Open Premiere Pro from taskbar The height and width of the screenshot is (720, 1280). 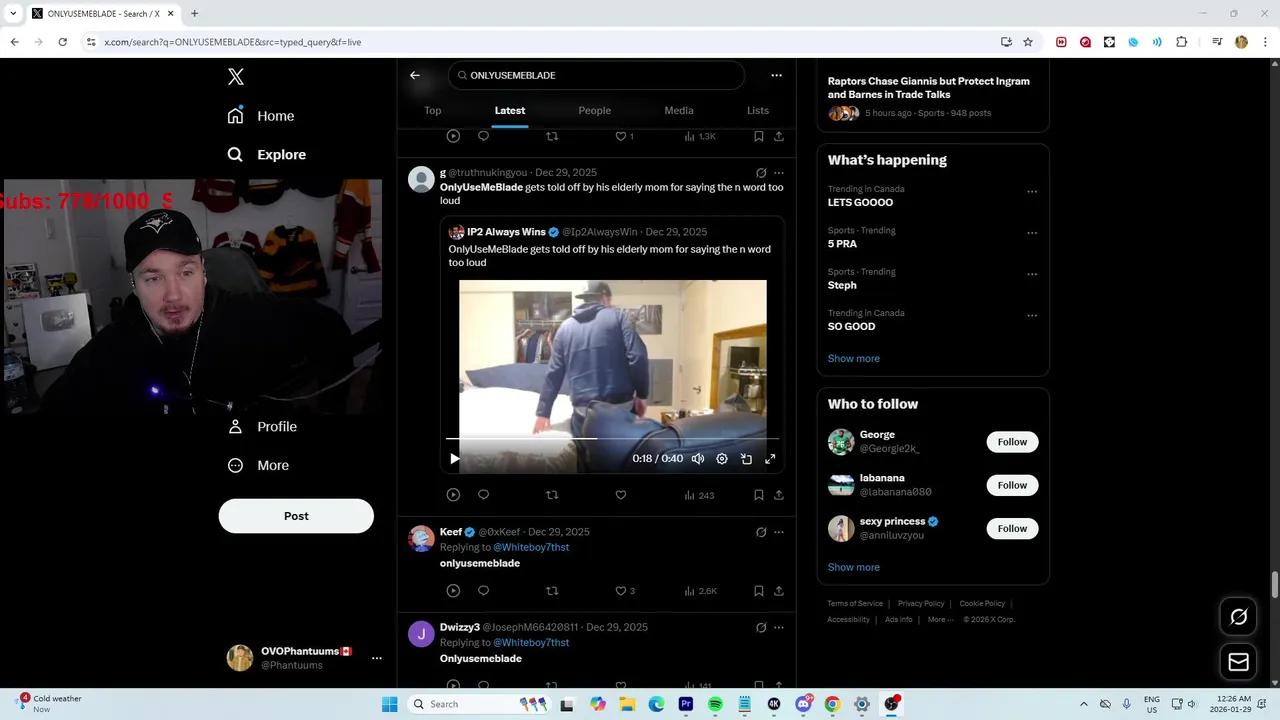click(686, 704)
